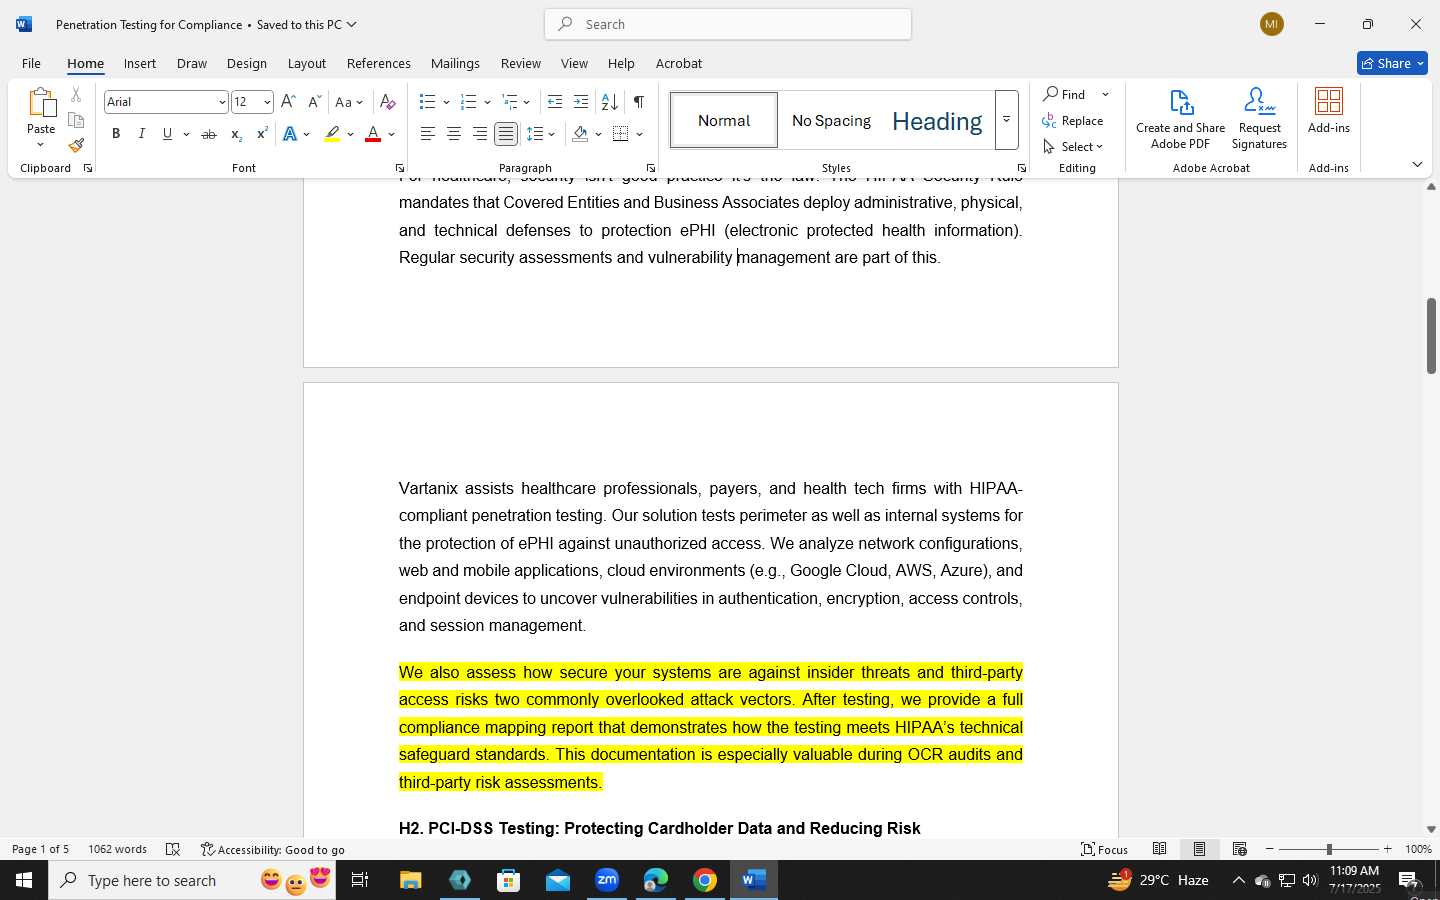Click the Share button
The height and width of the screenshot is (900, 1440).
pos(1392,63)
